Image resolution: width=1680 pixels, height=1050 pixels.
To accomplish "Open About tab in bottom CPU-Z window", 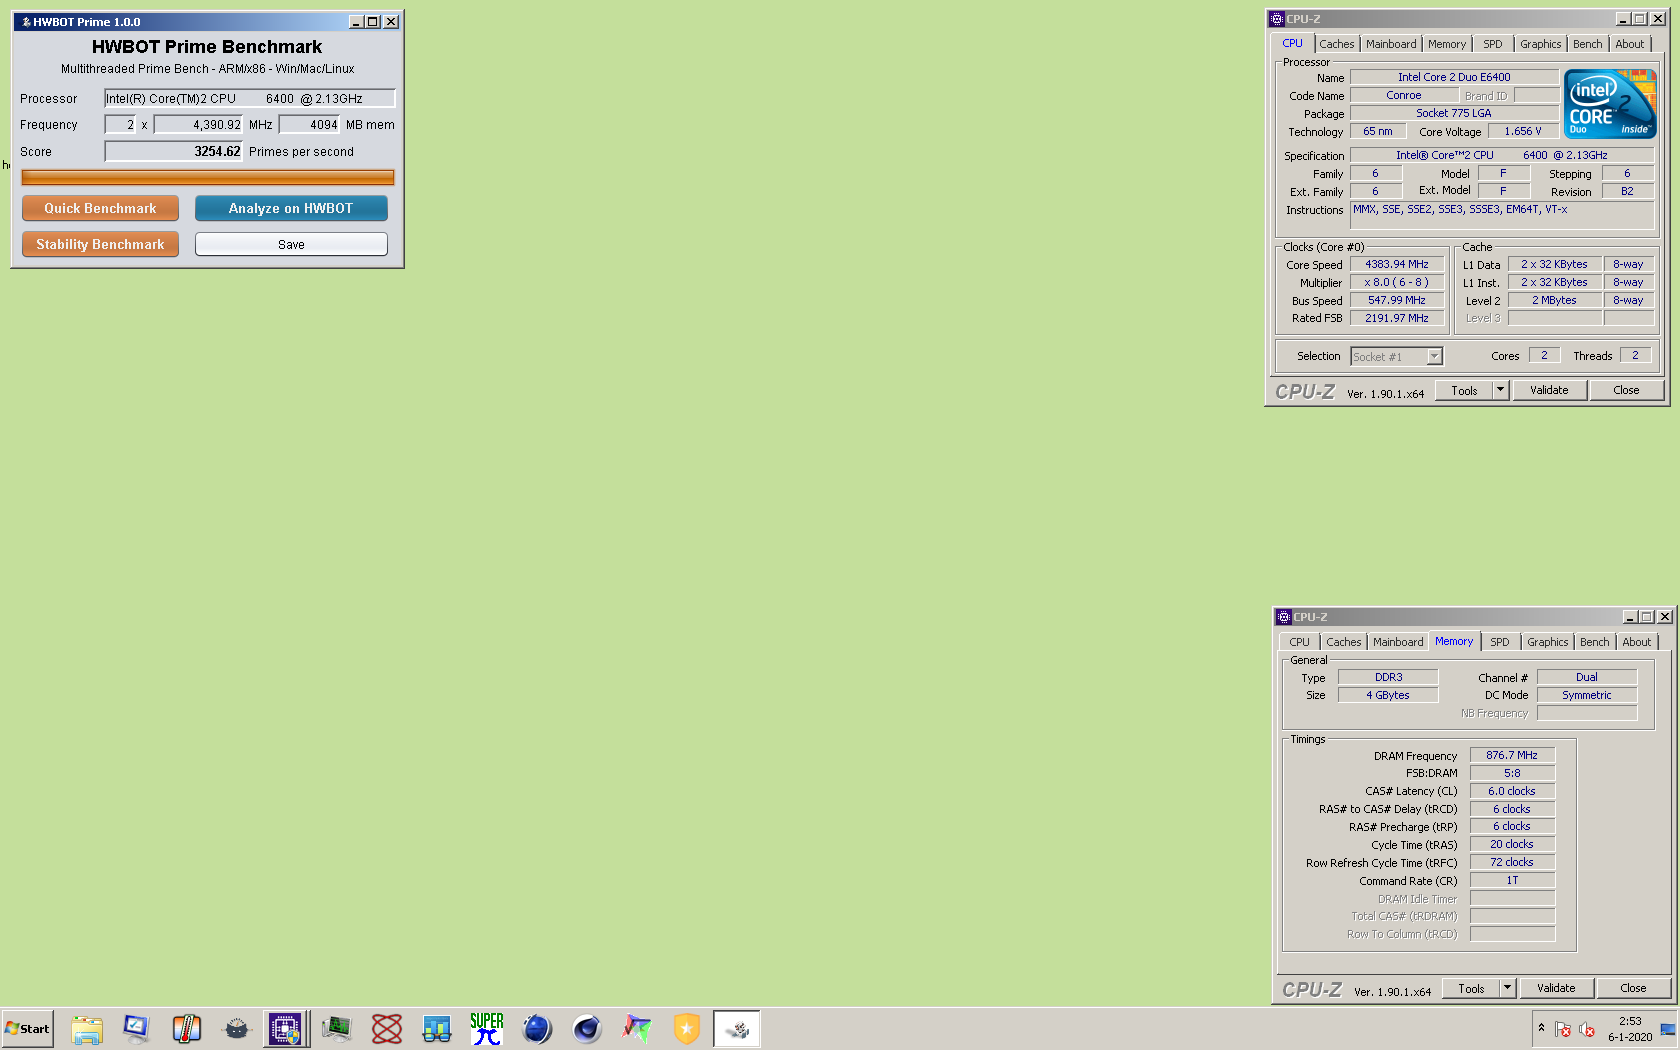I will pyautogui.click(x=1637, y=642).
